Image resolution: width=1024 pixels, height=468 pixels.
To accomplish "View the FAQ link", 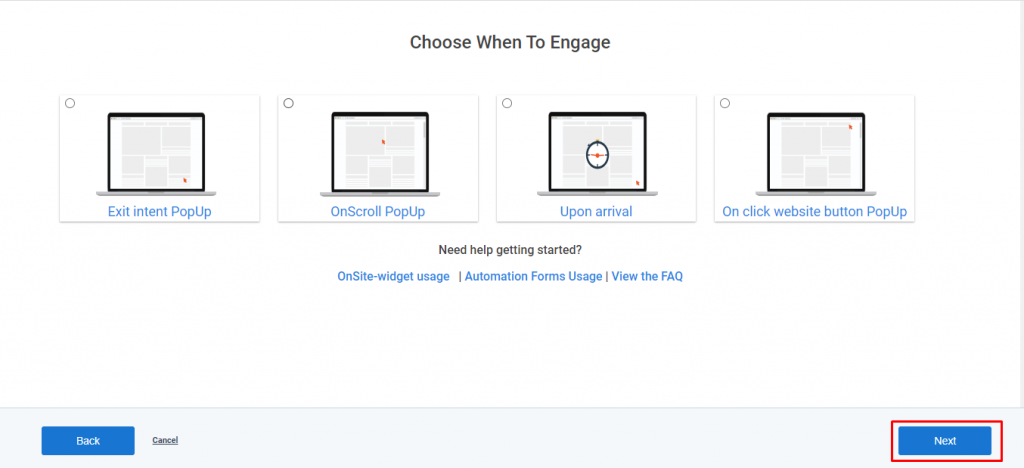I will coord(647,276).
